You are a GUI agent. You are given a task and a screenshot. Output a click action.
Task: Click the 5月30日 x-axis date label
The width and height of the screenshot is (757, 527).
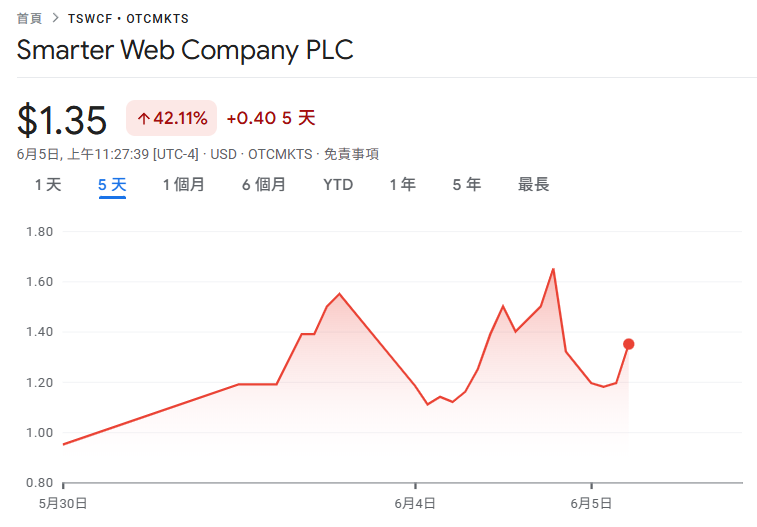63,503
